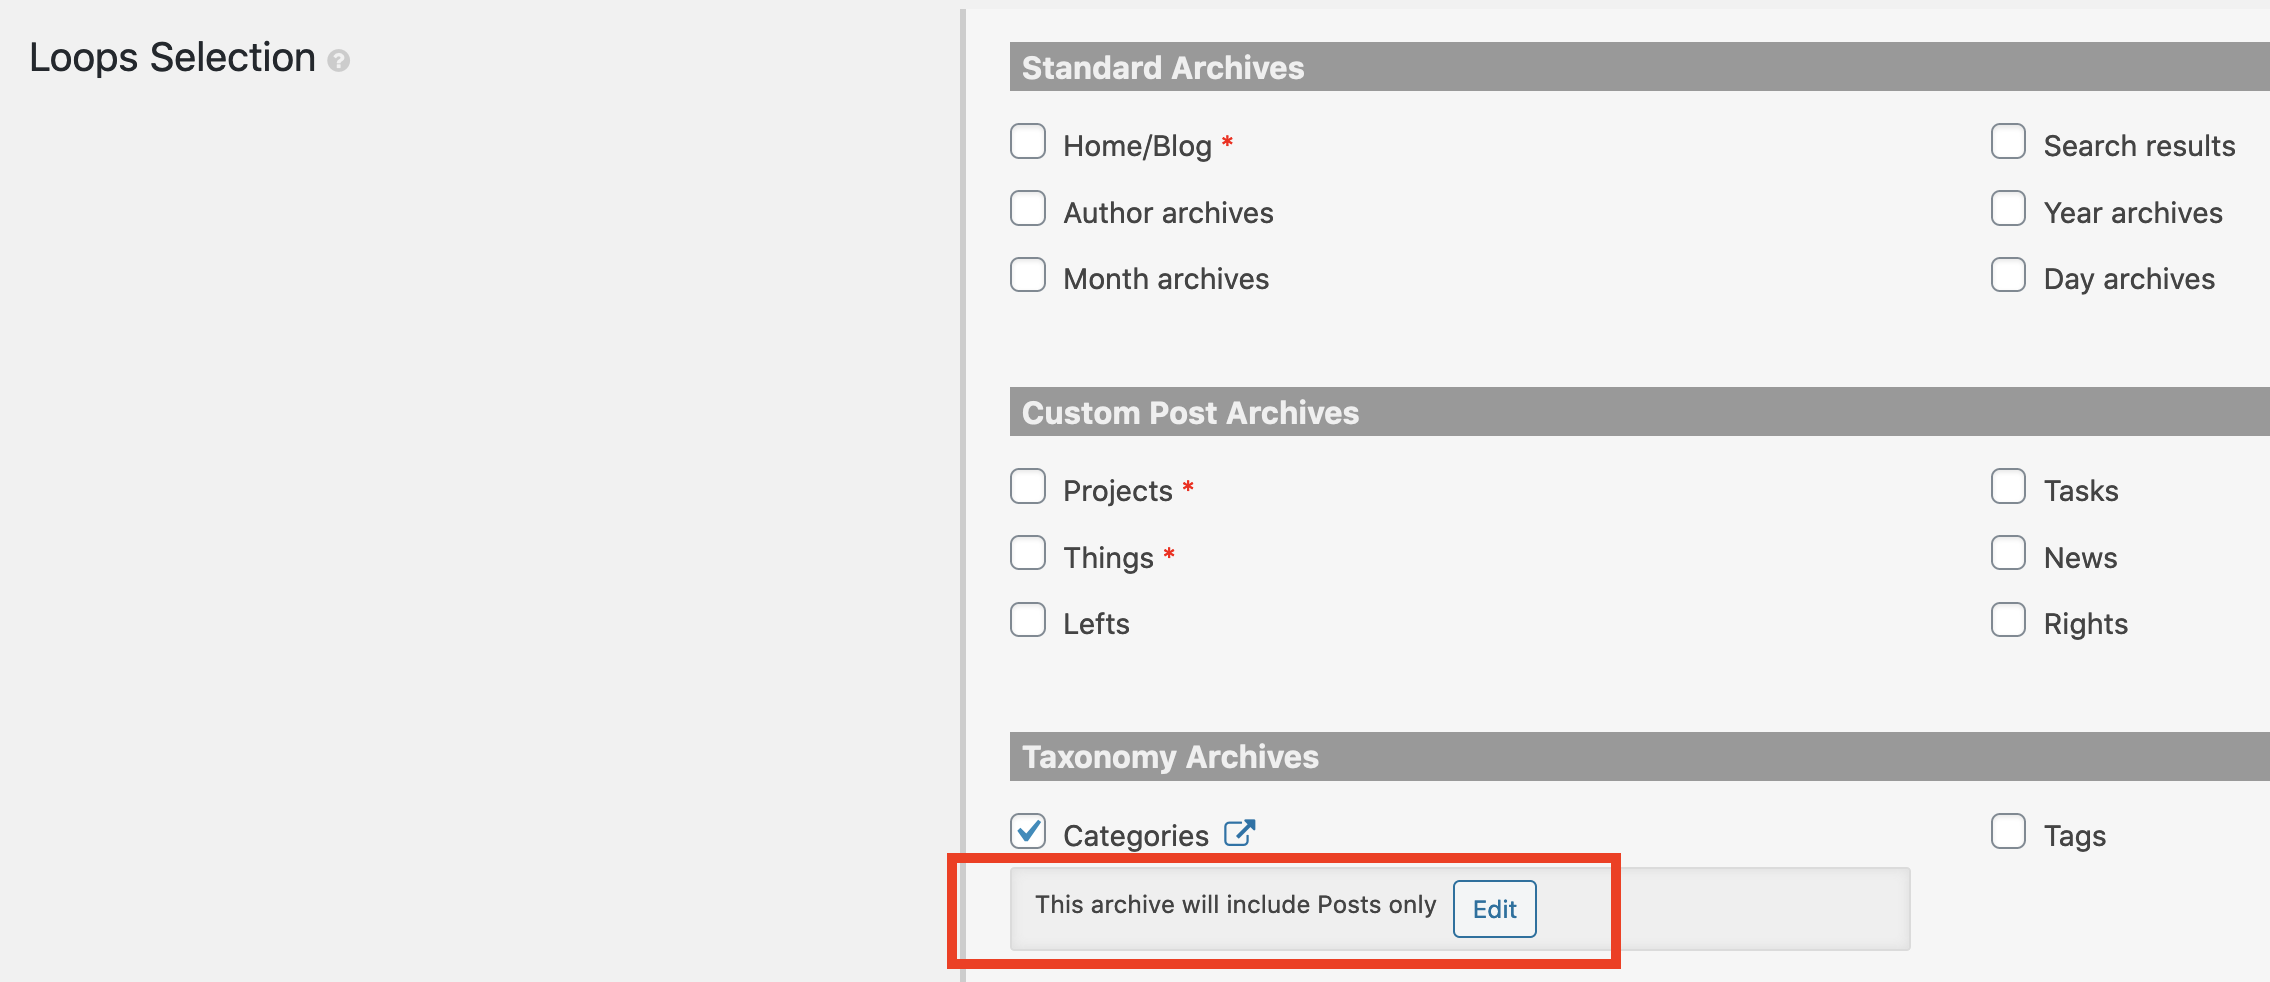Click the Standard Archives section header

1640,67
